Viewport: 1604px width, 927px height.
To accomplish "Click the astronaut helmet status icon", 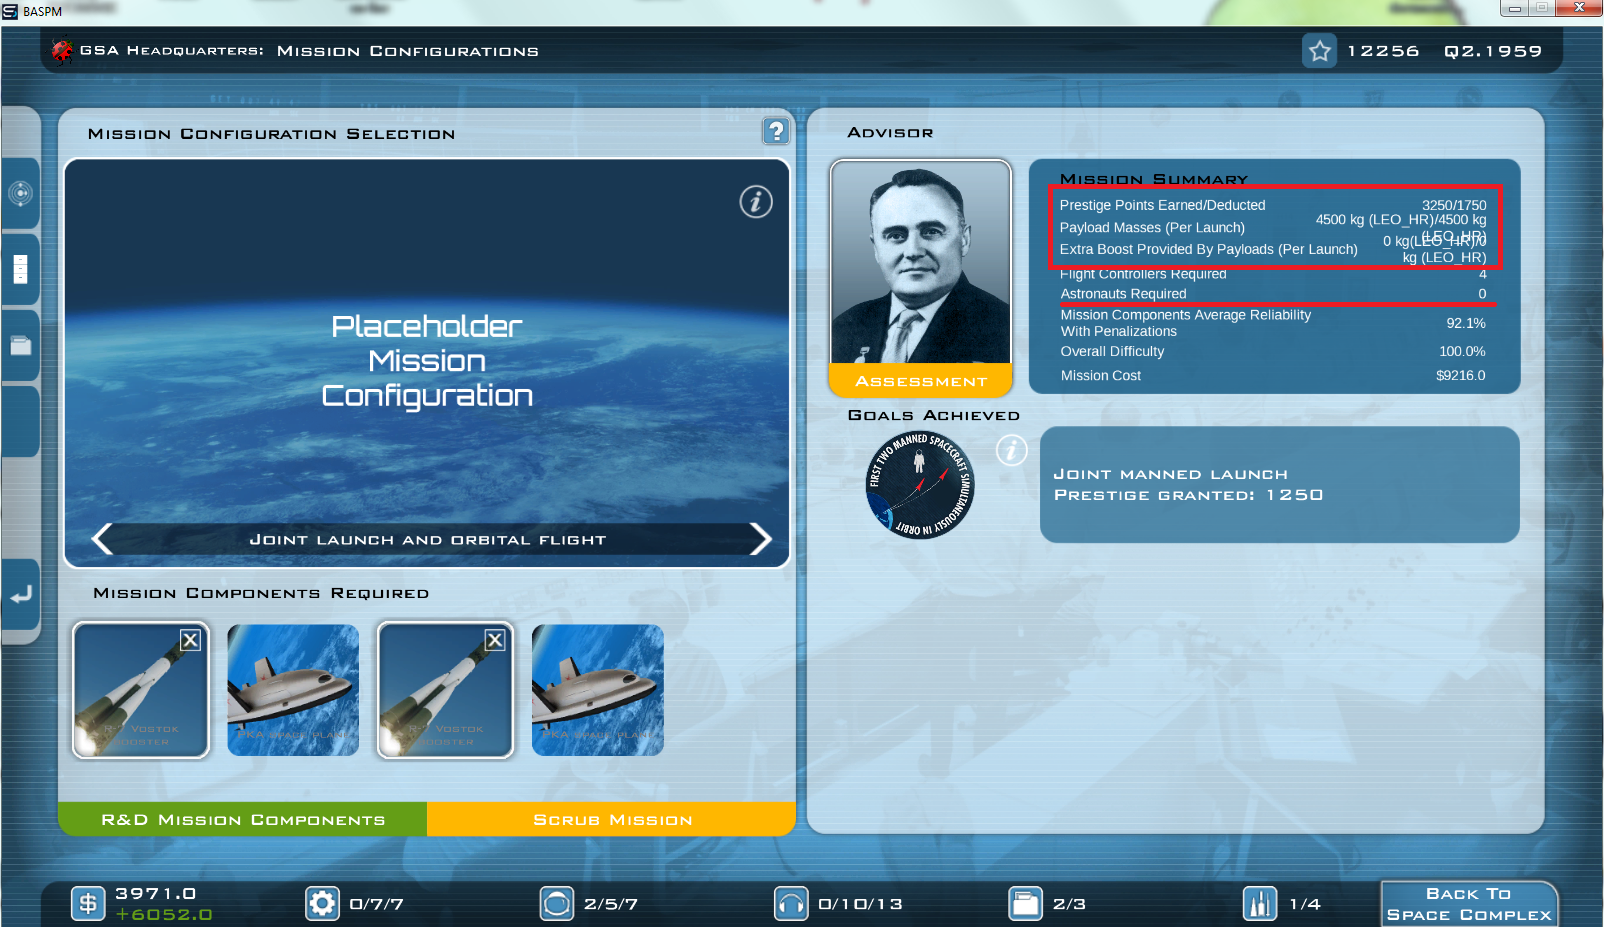I will 557,904.
